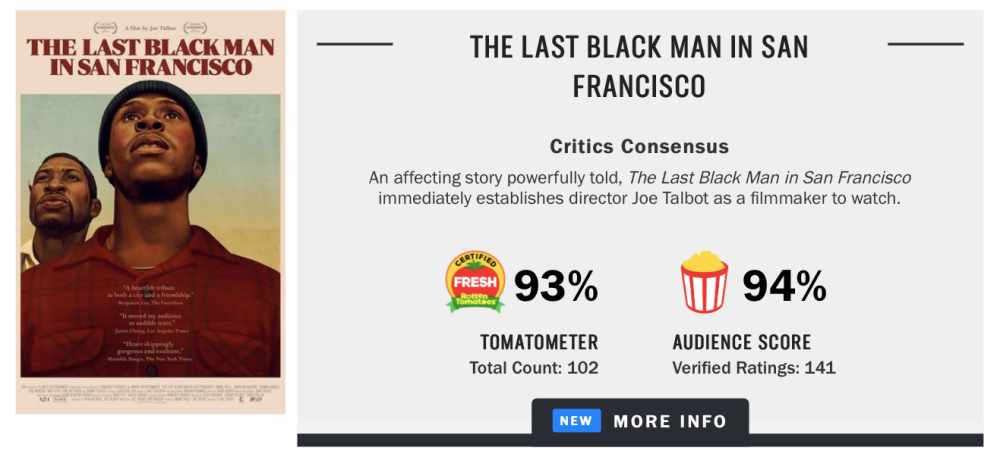Select the AUDIENCE SCORE label
The width and height of the screenshot is (1000, 460).
[x=742, y=342]
